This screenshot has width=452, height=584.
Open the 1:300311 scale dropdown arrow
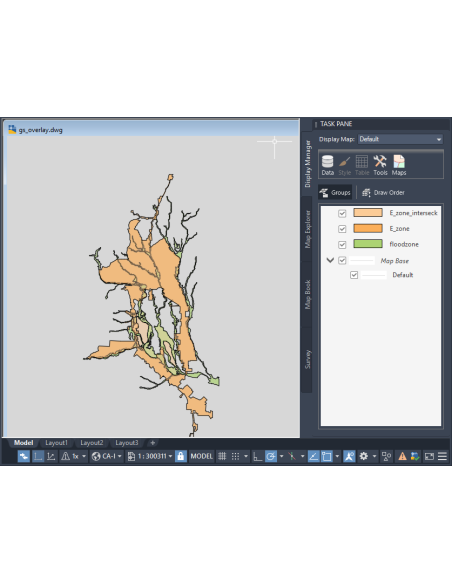click(170, 456)
